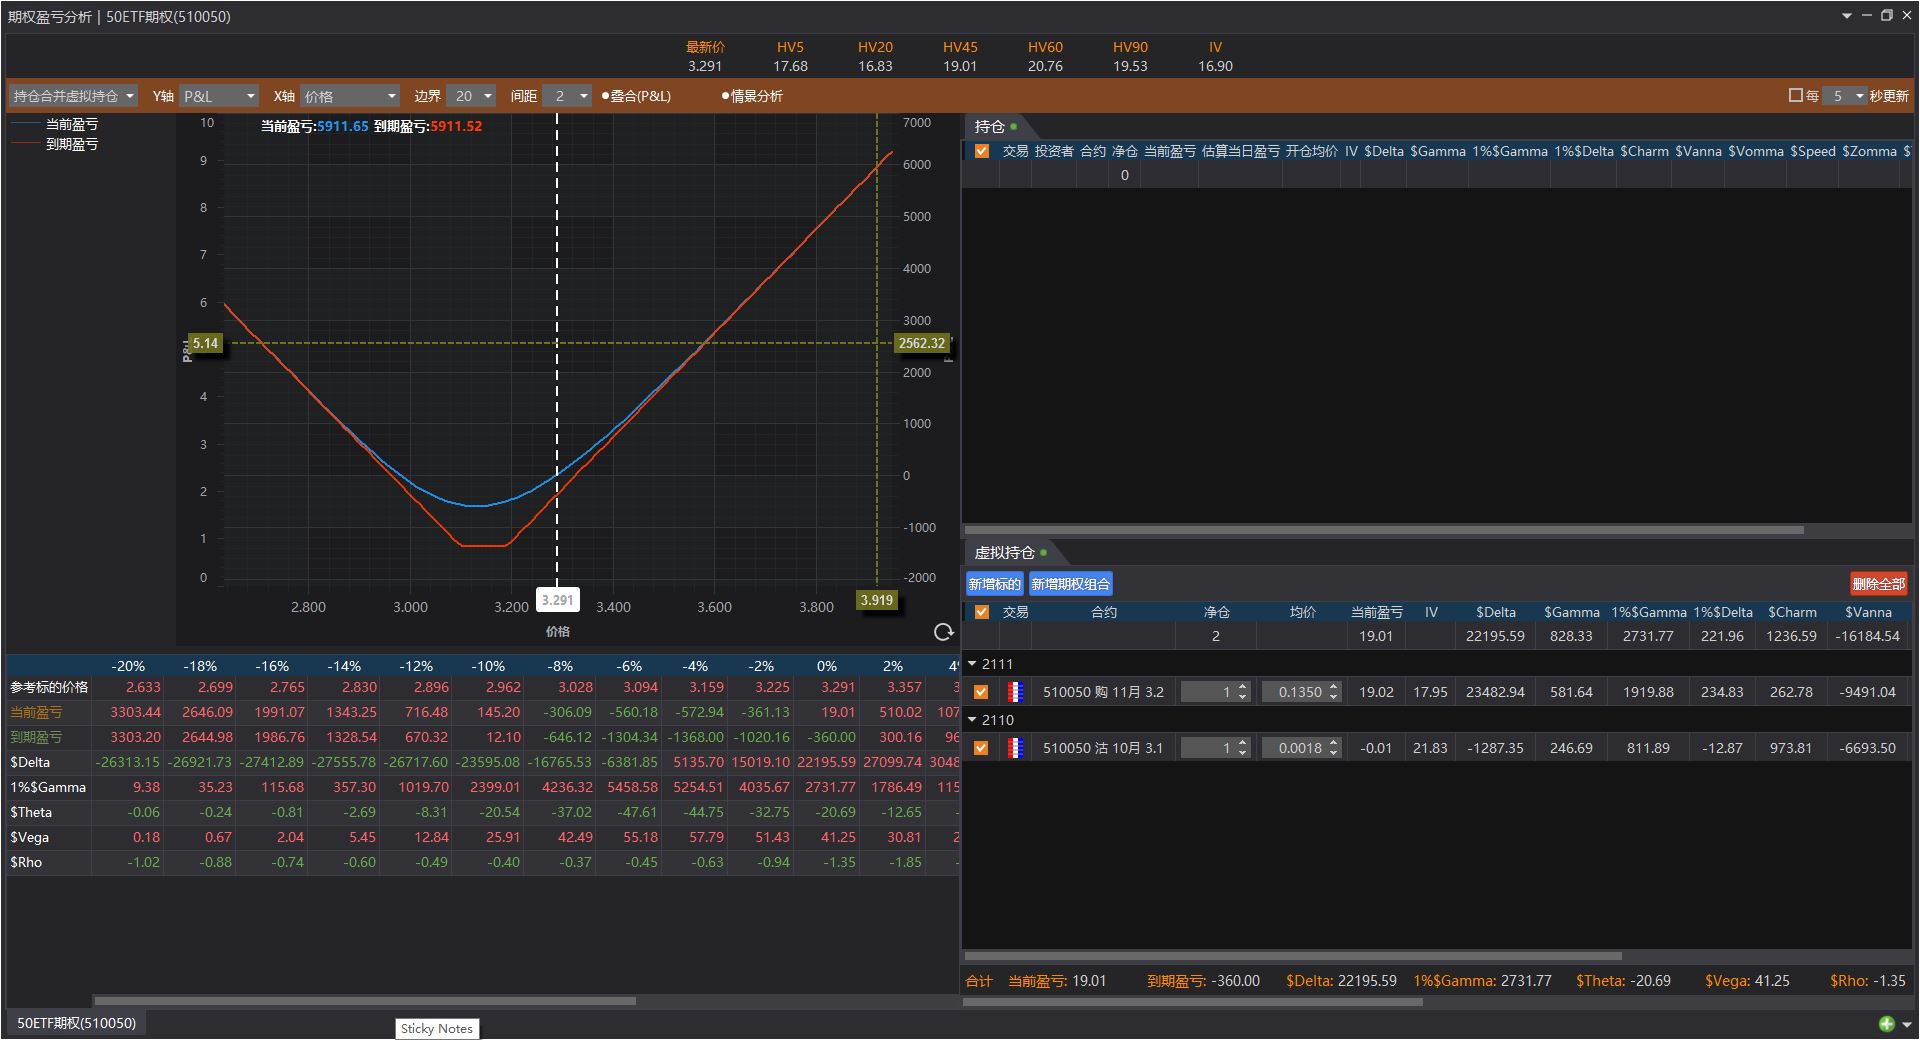
Task: Switch to the 虚拟持仓 tab
Action: (x=1005, y=553)
